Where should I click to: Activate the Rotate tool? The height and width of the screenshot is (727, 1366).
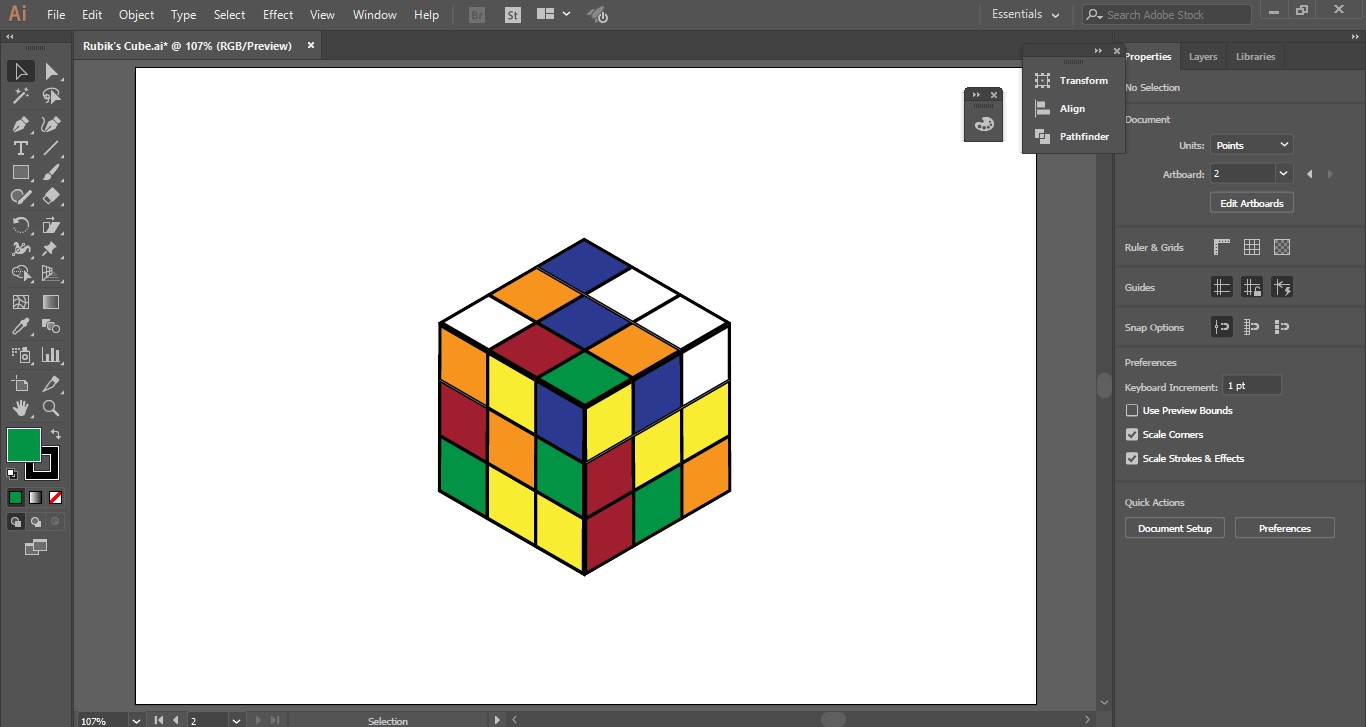tap(20, 225)
